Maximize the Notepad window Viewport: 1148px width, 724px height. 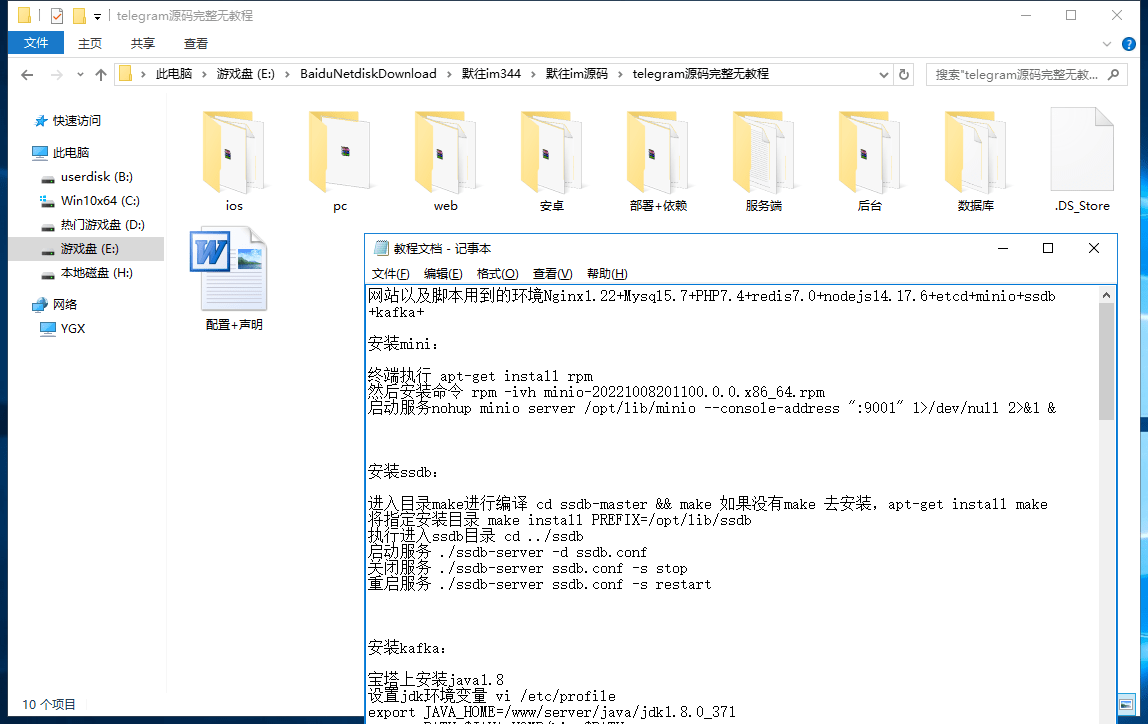tap(1048, 248)
